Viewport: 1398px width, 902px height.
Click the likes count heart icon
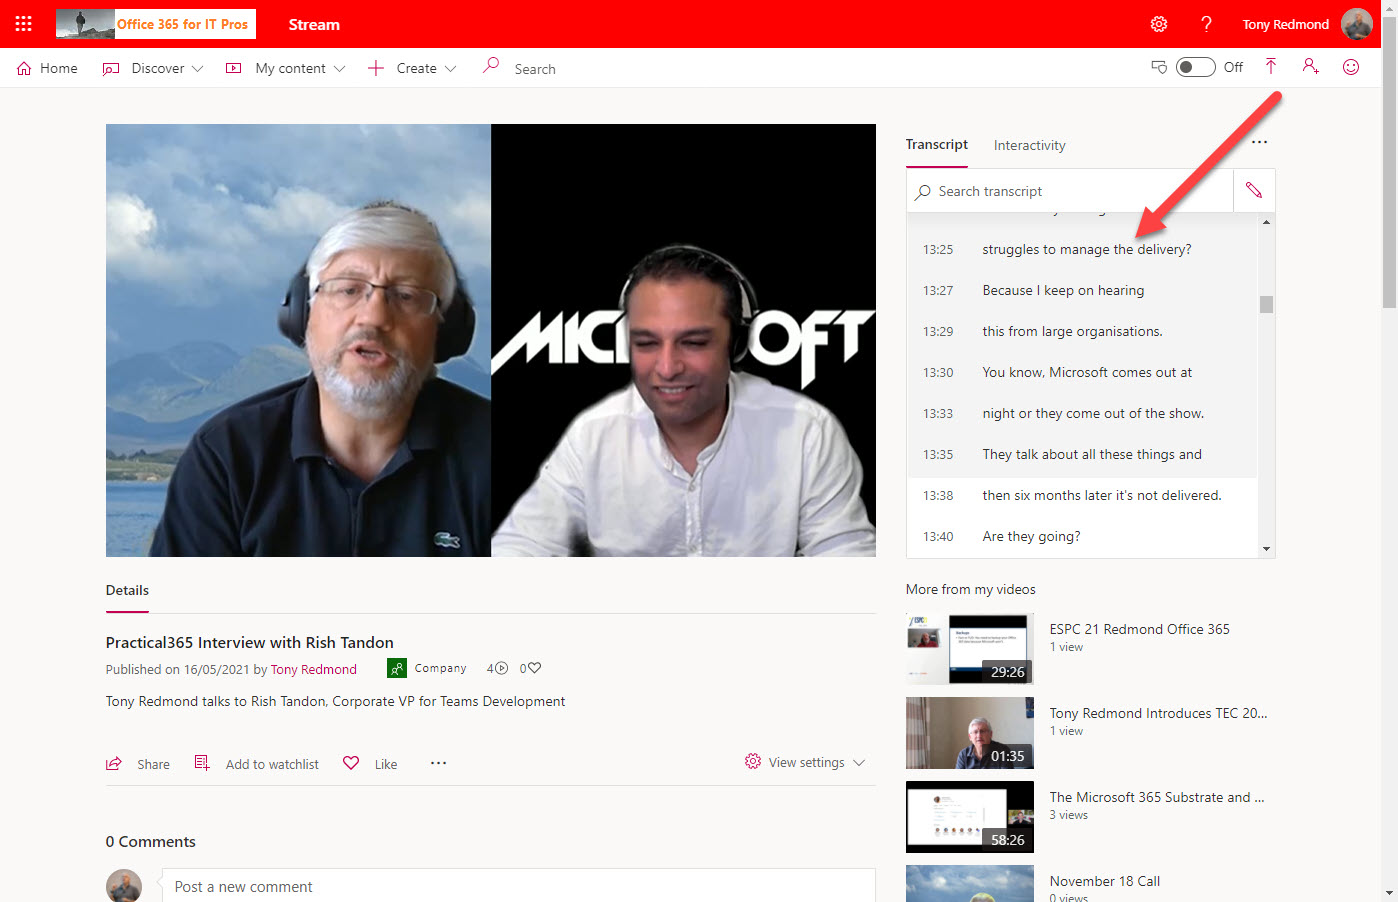coord(534,668)
